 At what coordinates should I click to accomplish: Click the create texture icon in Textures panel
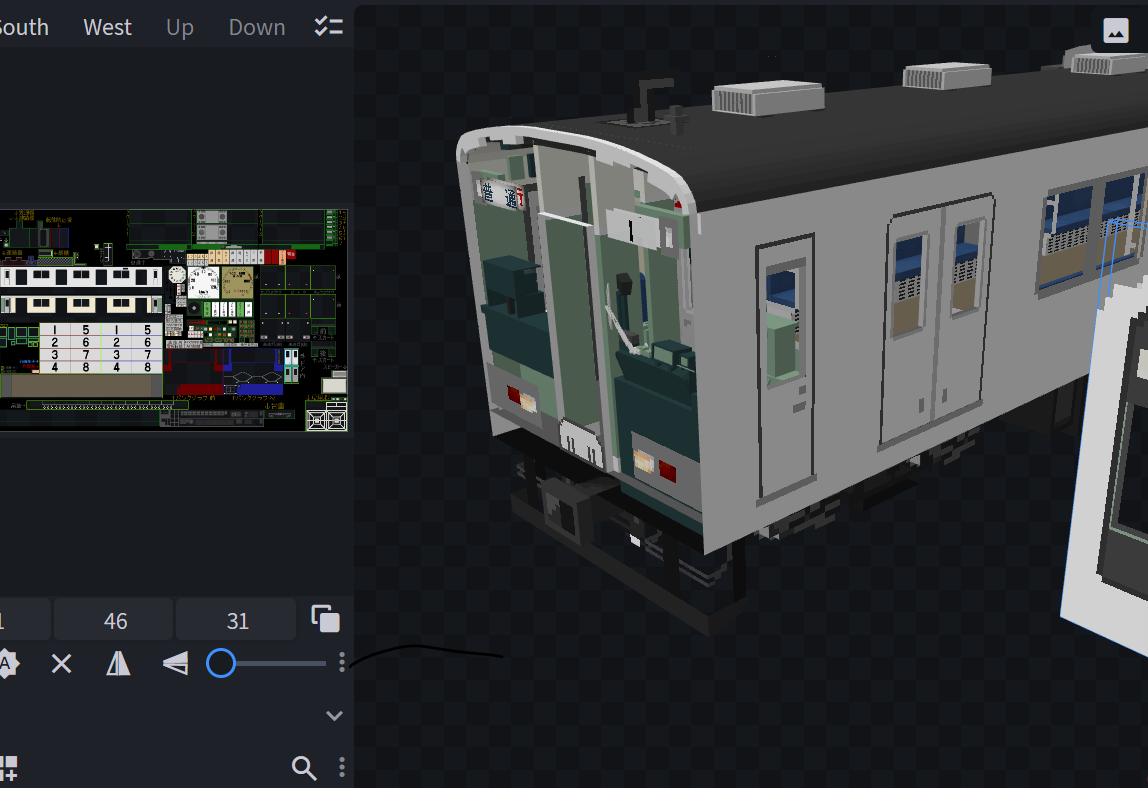[10, 768]
